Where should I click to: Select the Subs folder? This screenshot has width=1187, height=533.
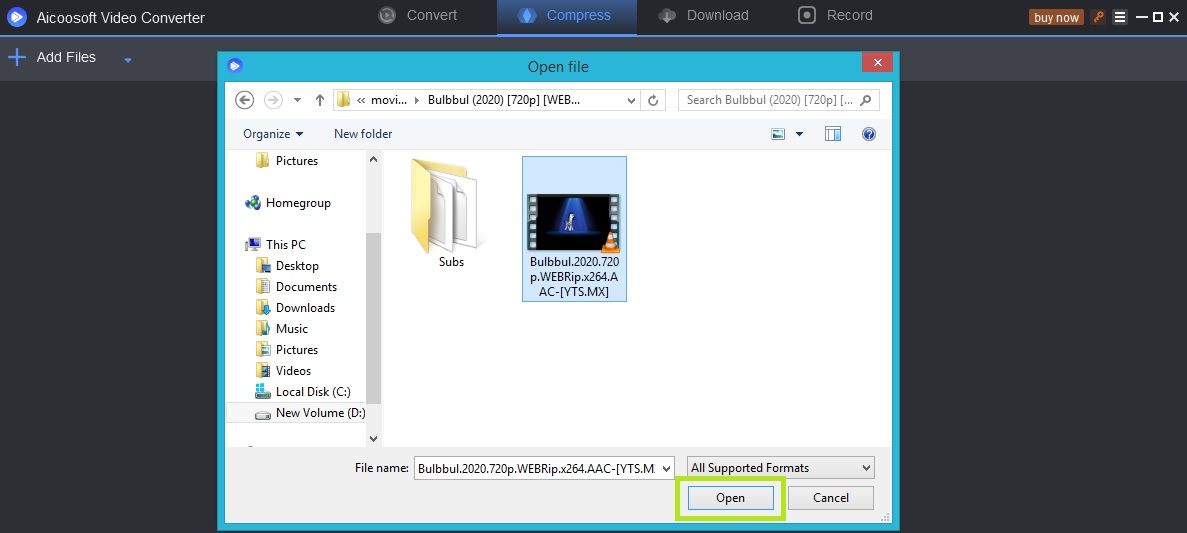click(451, 214)
